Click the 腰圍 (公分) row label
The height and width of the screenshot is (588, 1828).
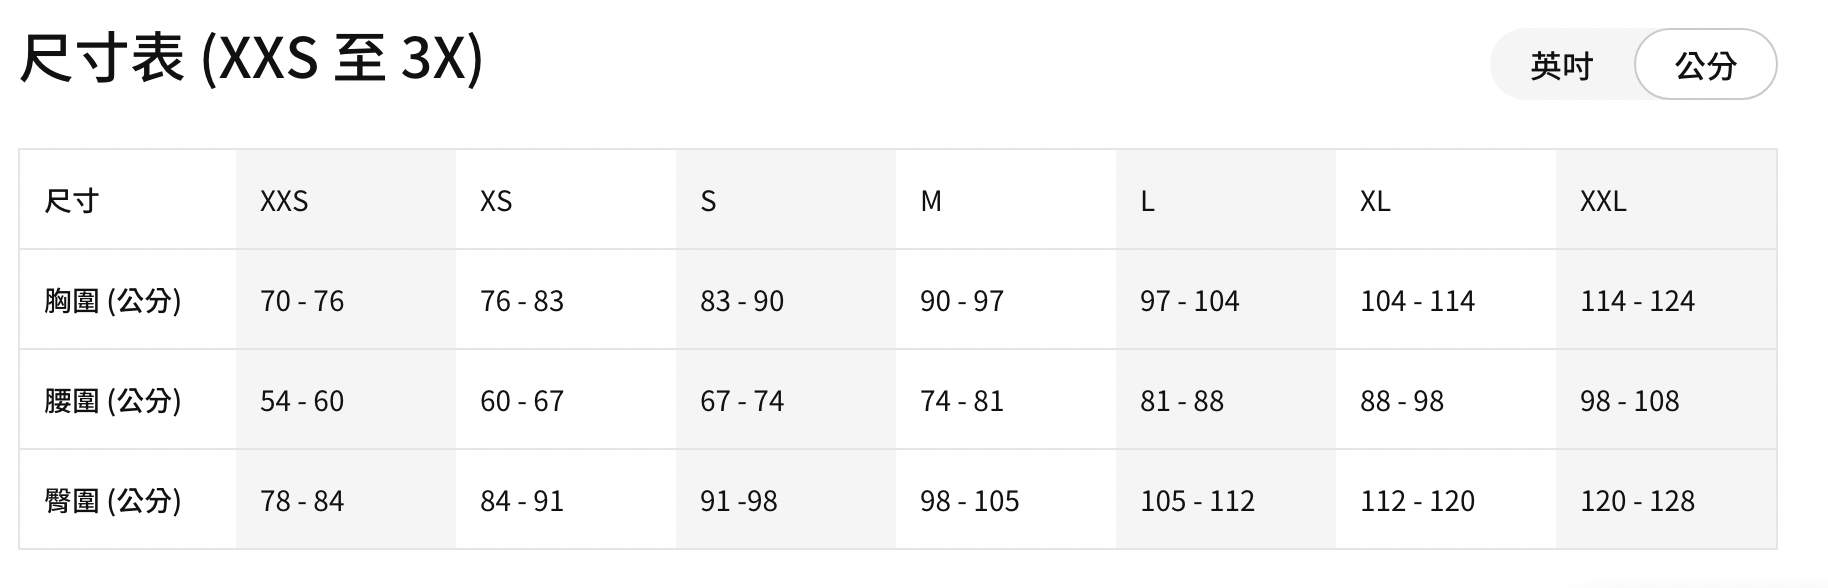point(113,401)
